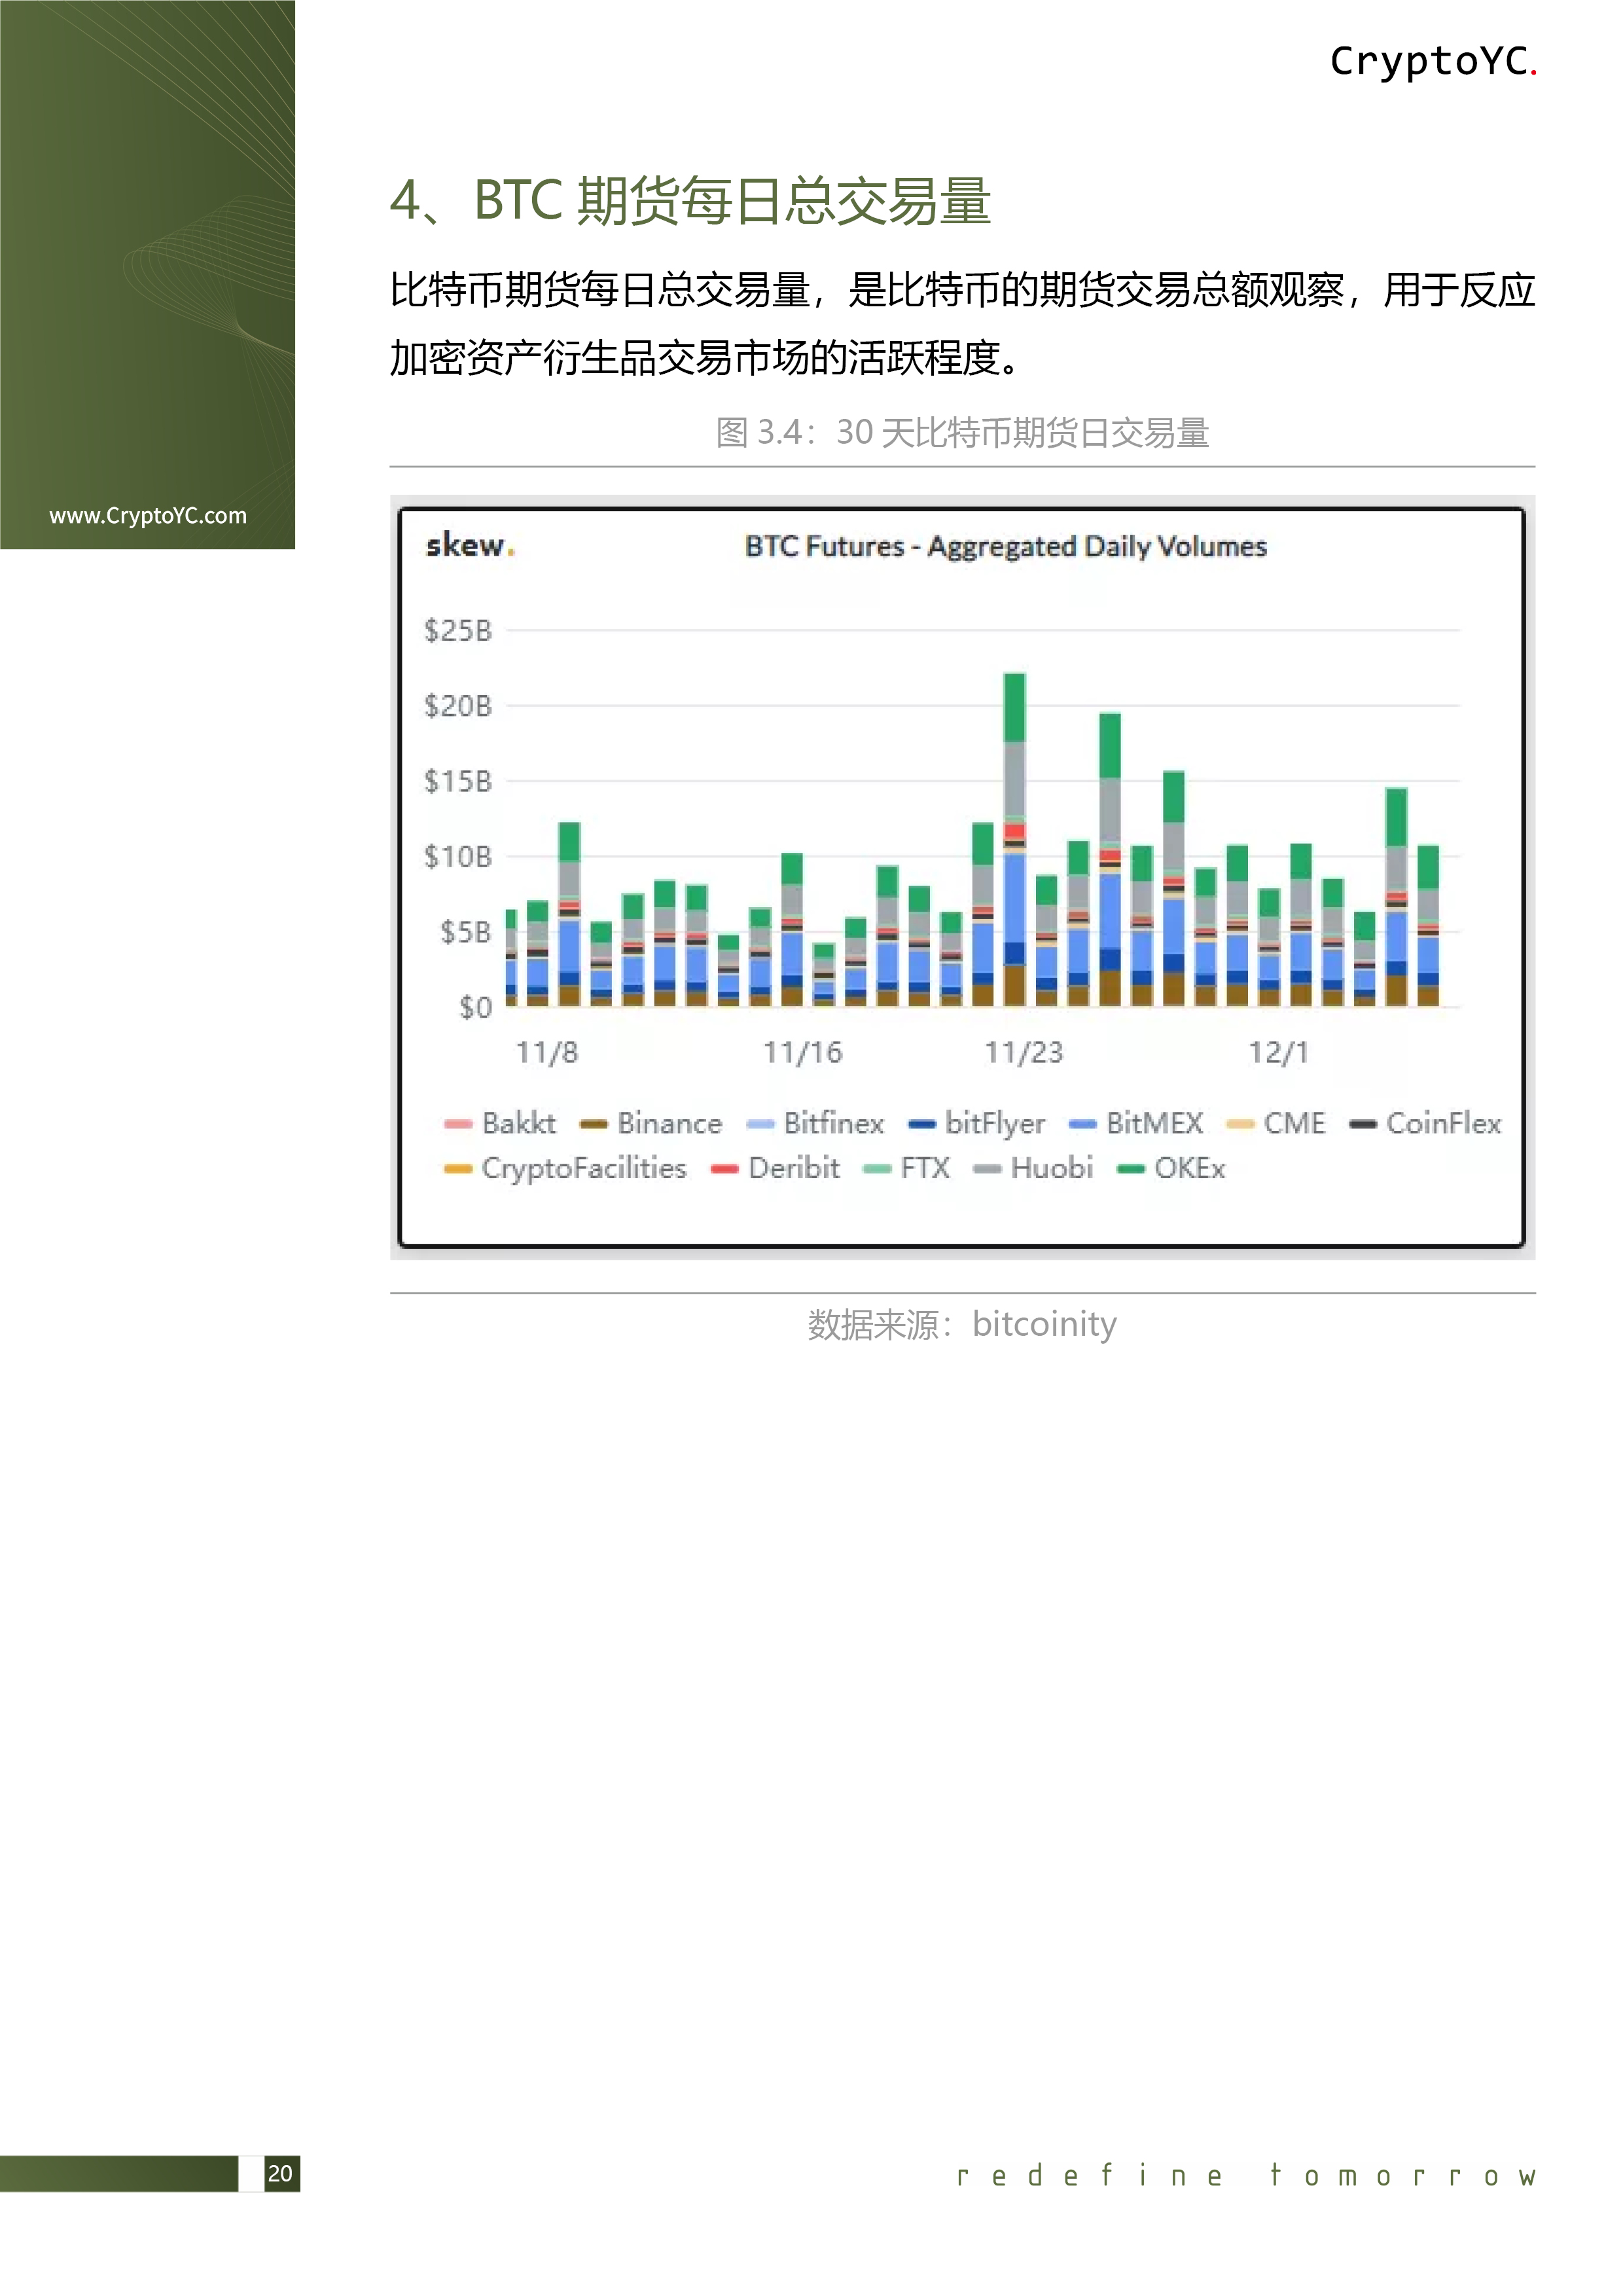Click the $0 y-axis label

click(x=476, y=1007)
